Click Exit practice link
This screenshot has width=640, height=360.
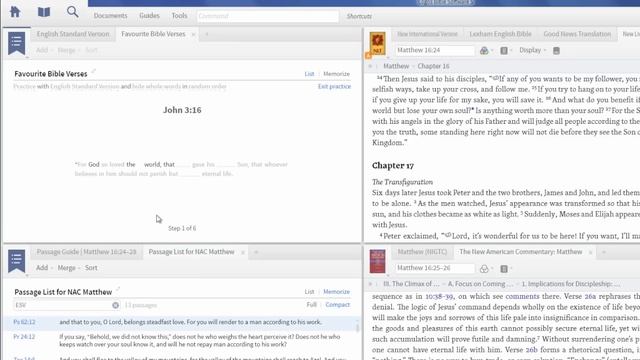click(x=334, y=87)
